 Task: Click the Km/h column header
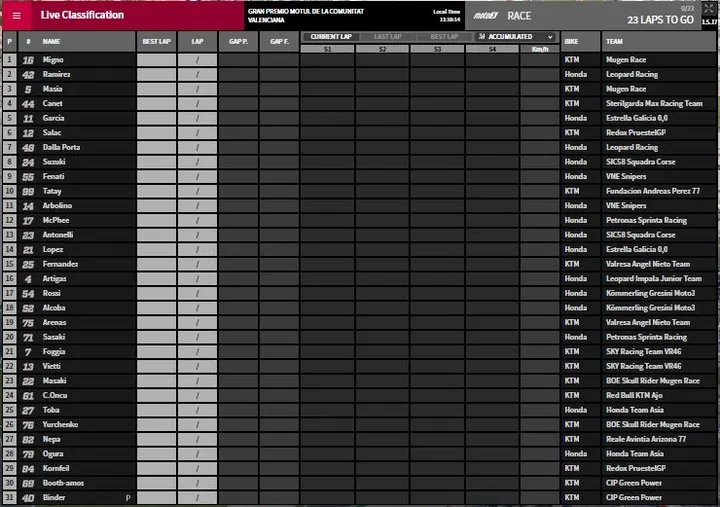[x=540, y=49]
